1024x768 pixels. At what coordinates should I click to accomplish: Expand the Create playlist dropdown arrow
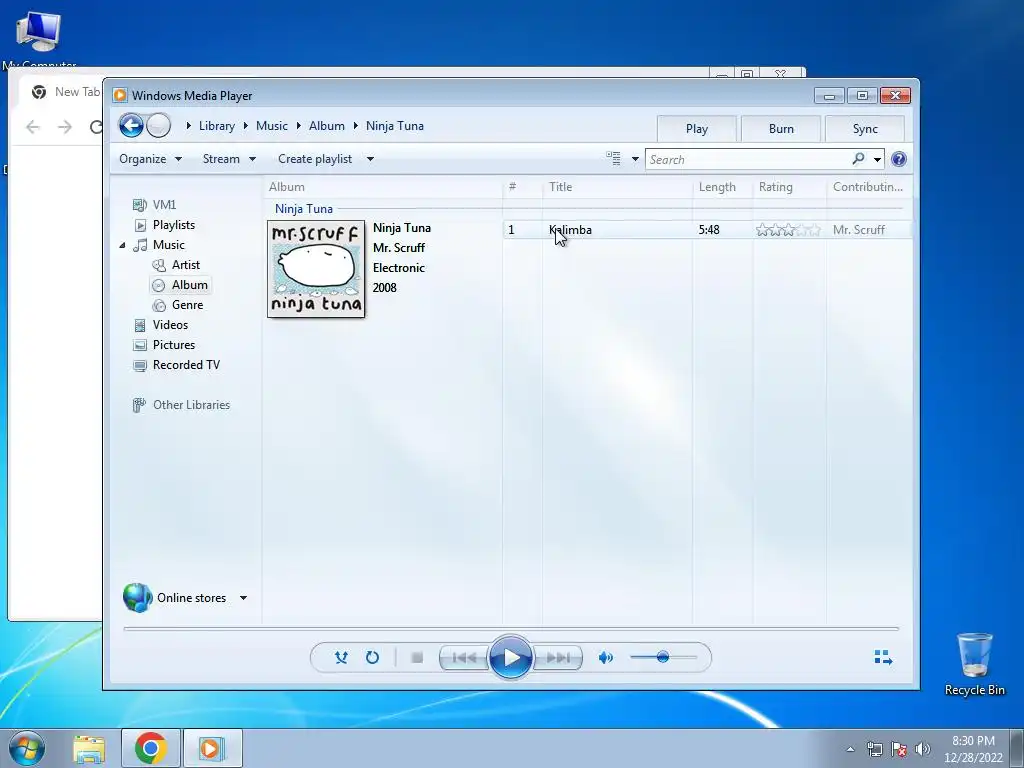click(370, 159)
